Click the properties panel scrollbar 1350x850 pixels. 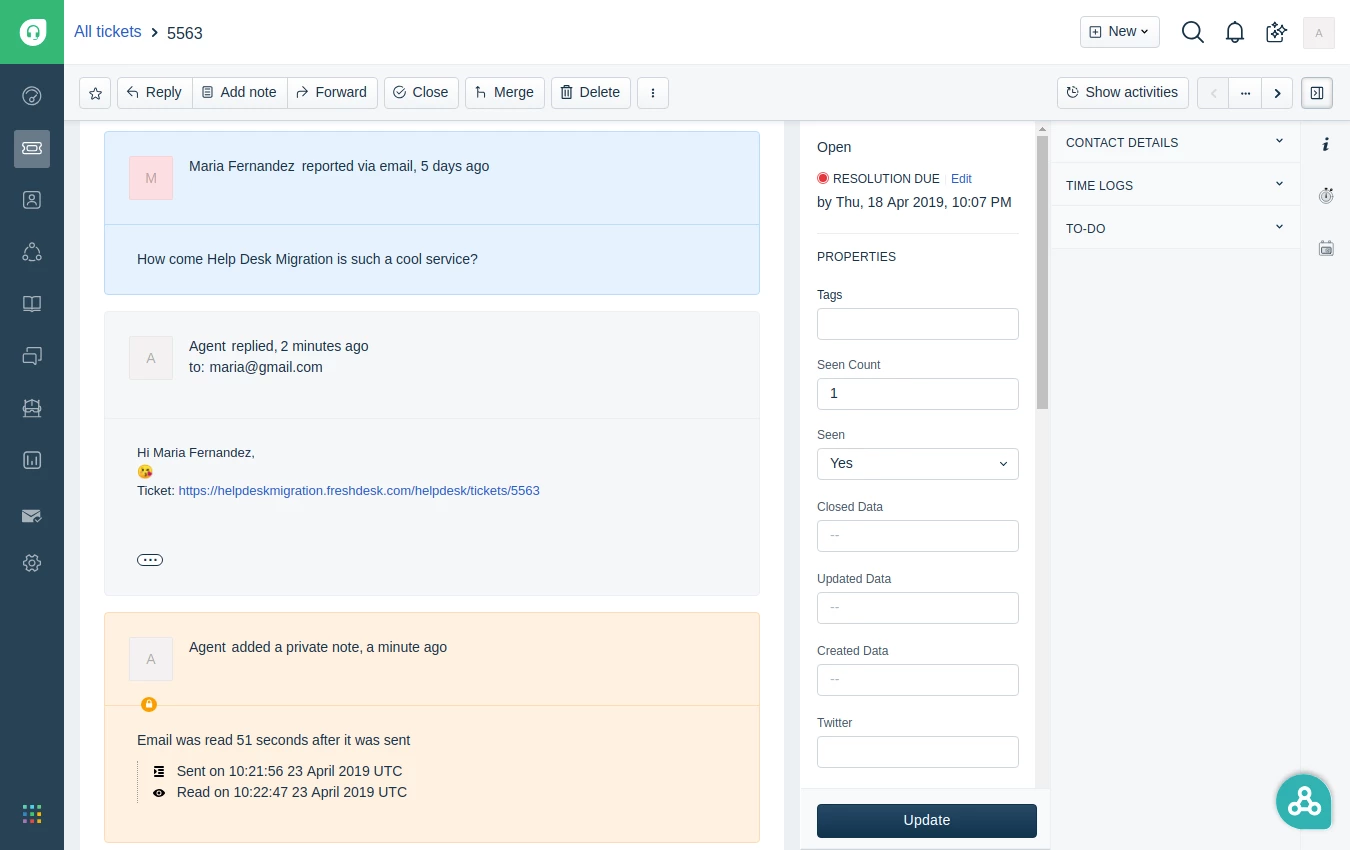[1042, 272]
